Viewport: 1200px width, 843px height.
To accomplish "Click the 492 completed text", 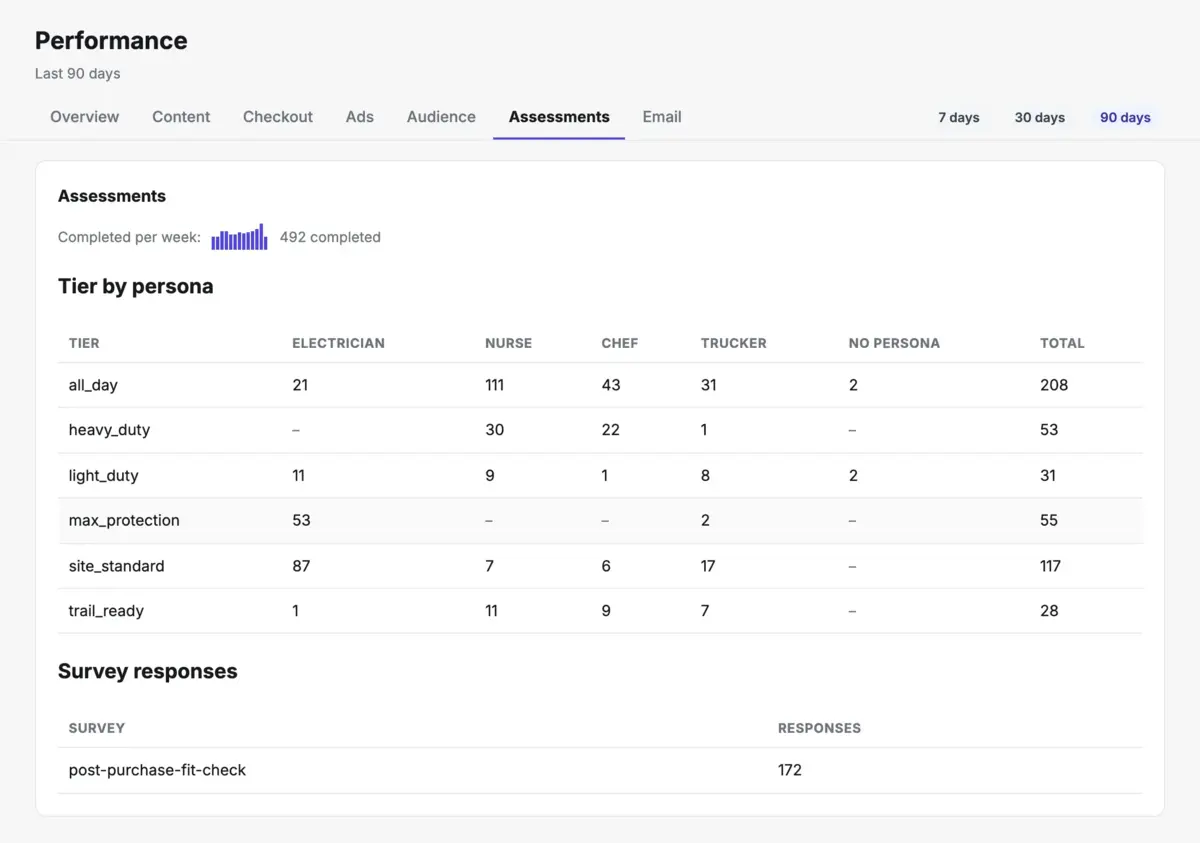I will click(330, 237).
